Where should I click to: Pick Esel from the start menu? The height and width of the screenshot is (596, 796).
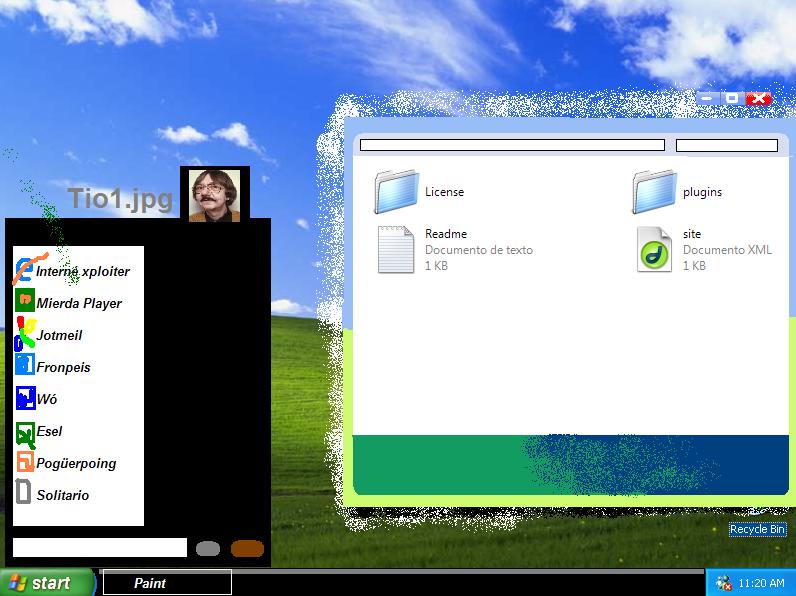click(x=49, y=431)
